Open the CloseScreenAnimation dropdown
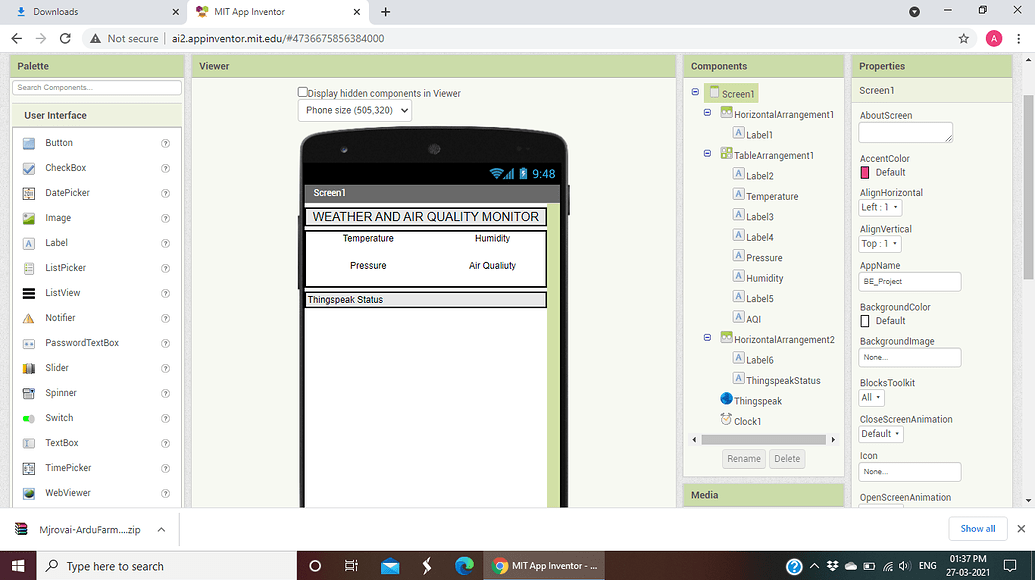1035x580 pixels. point(880,434)
